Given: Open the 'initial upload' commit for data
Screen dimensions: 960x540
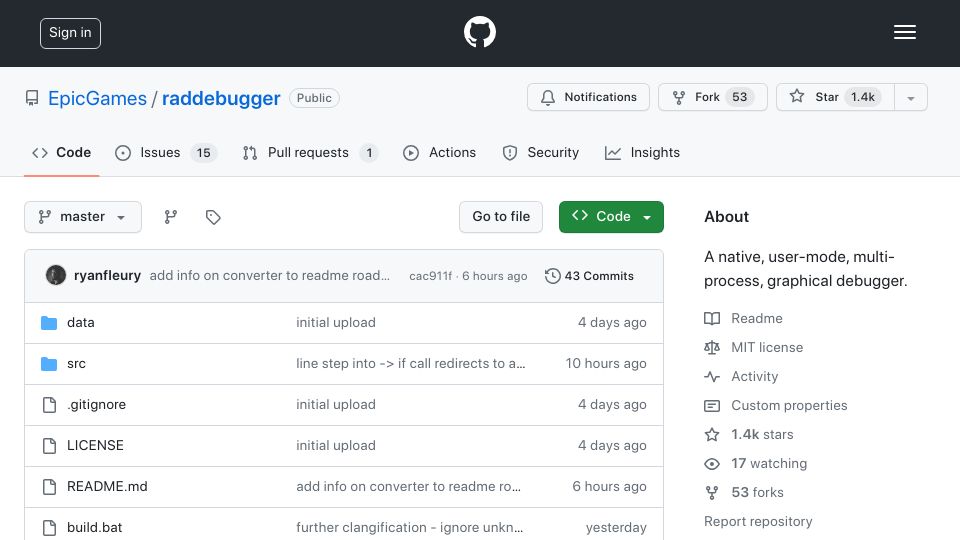Looking at the screenshot, I should (336, 323).
